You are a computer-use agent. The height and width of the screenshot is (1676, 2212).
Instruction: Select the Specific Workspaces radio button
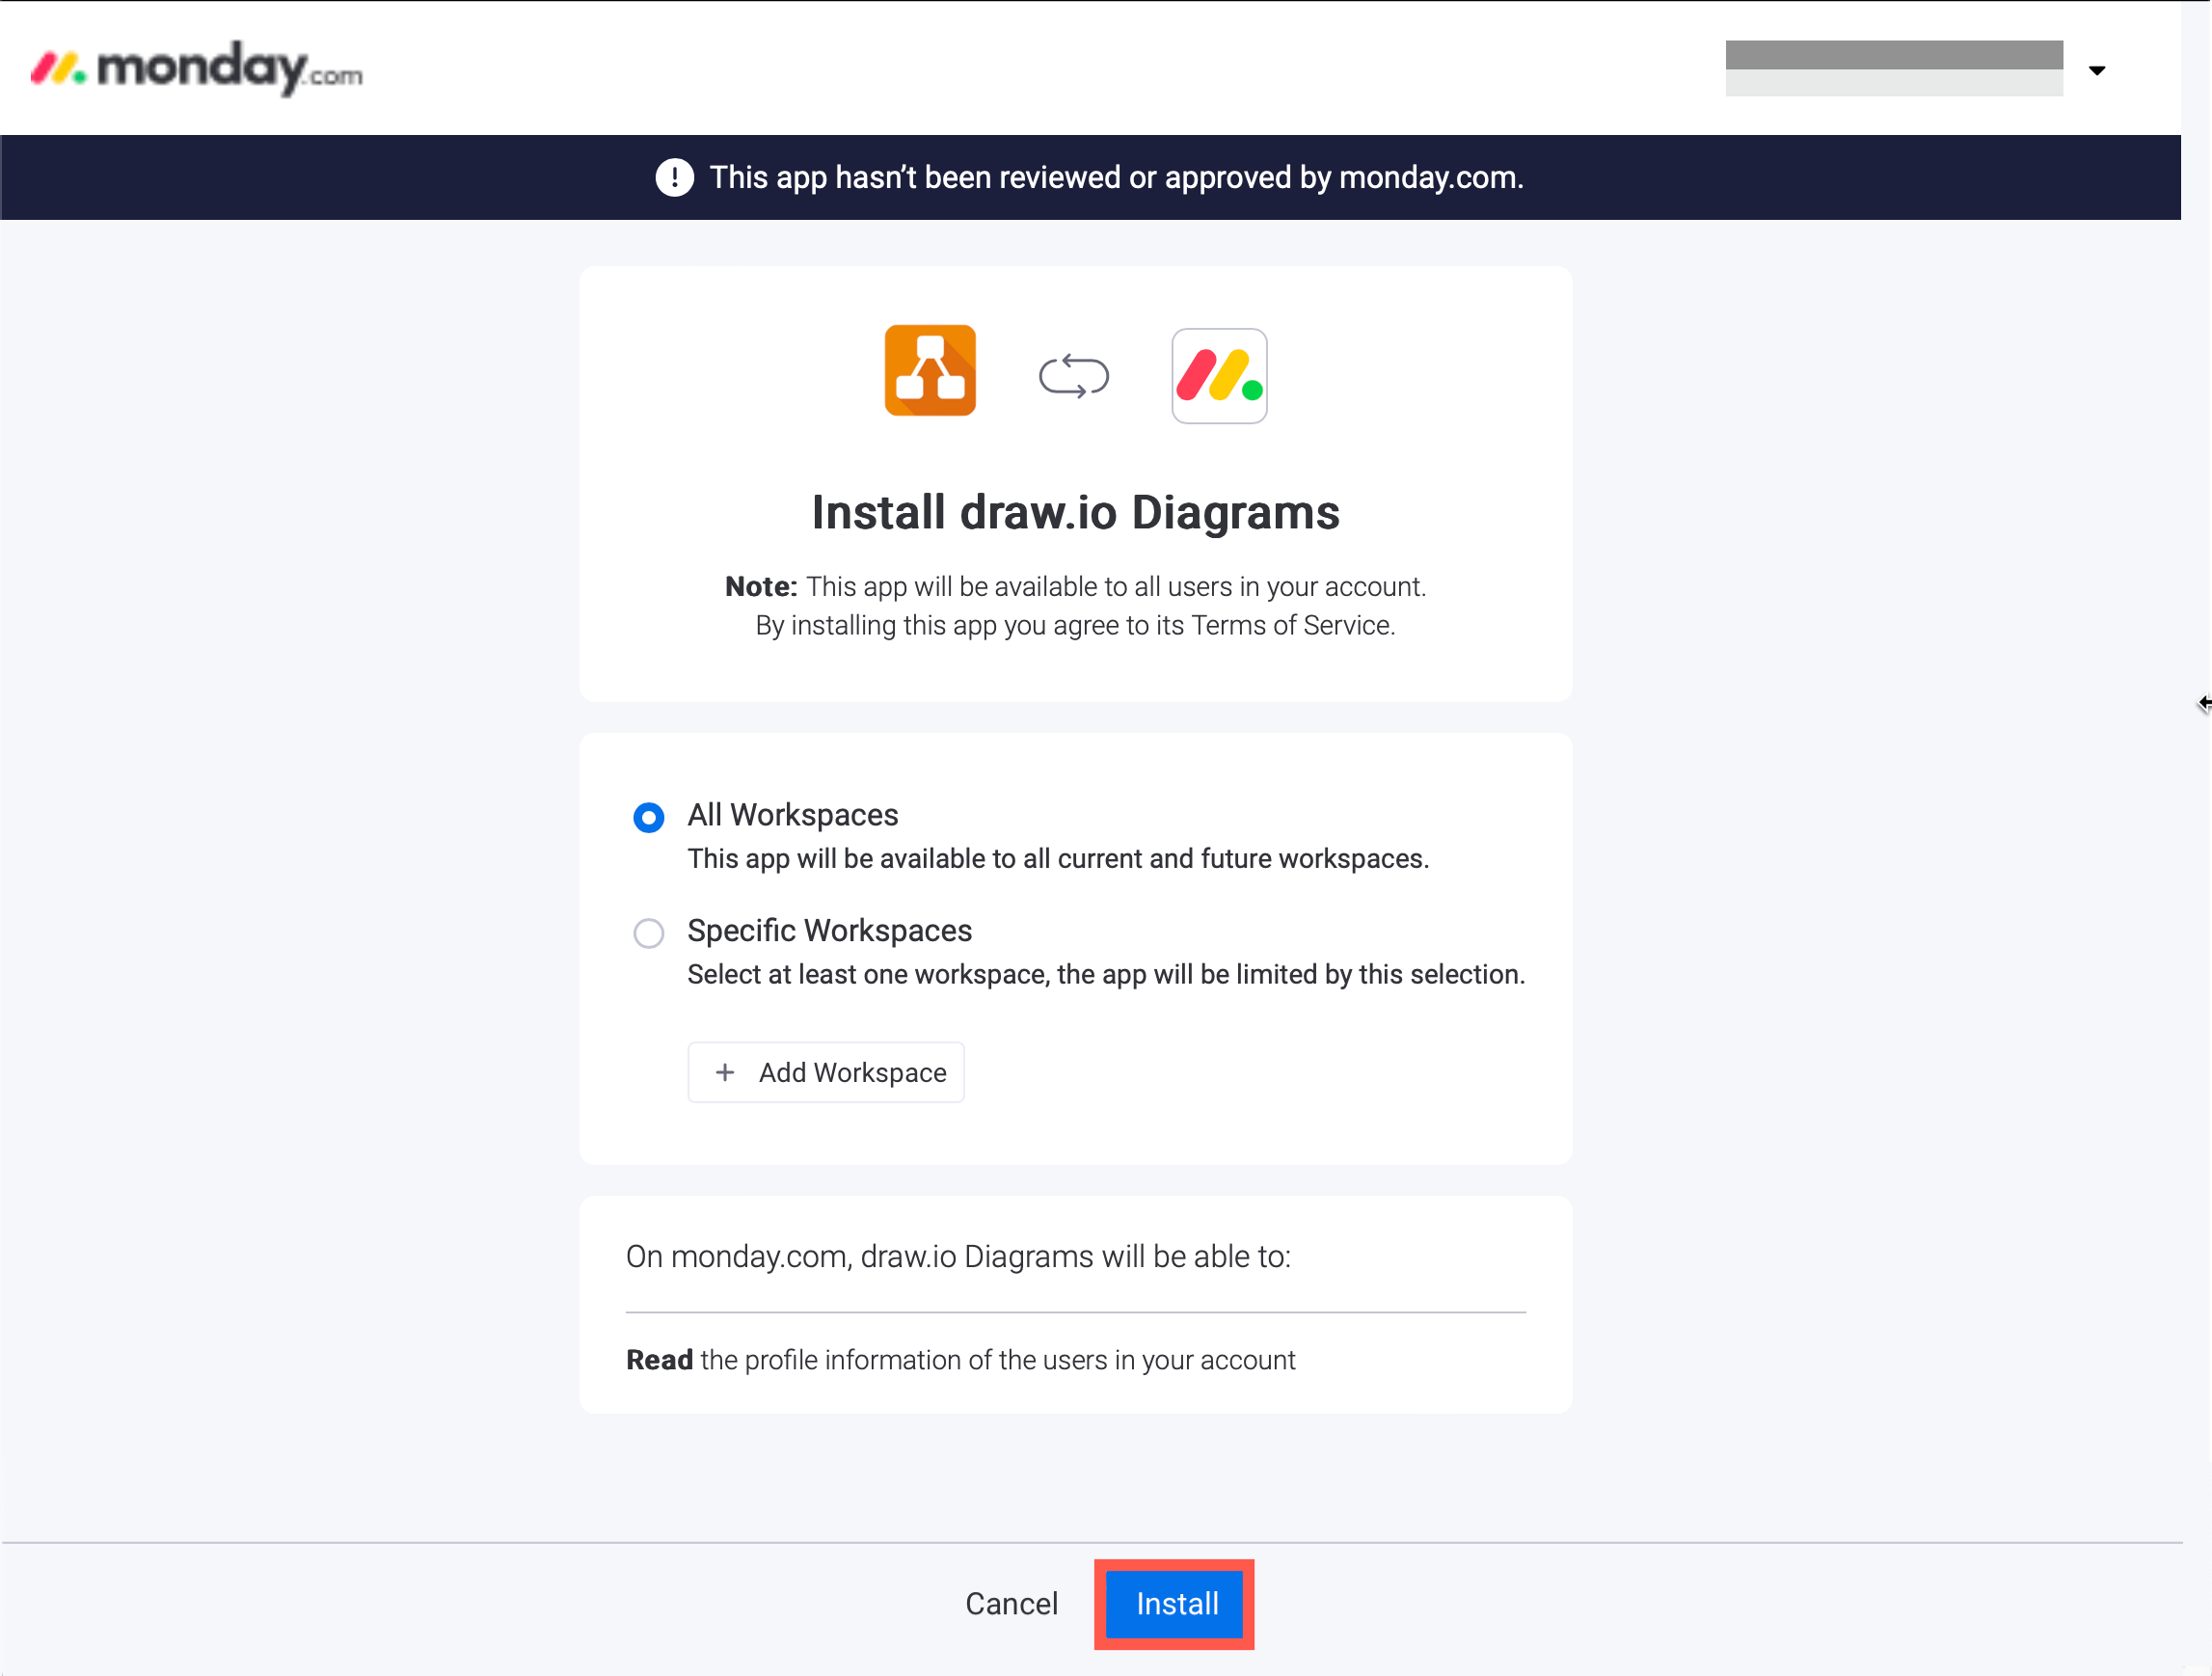[648, 933]
